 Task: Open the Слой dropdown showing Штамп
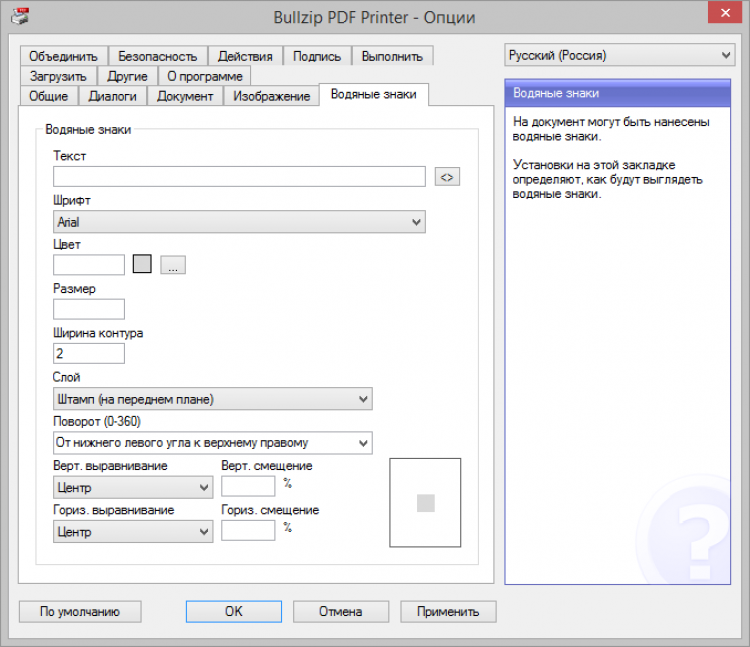212,399
